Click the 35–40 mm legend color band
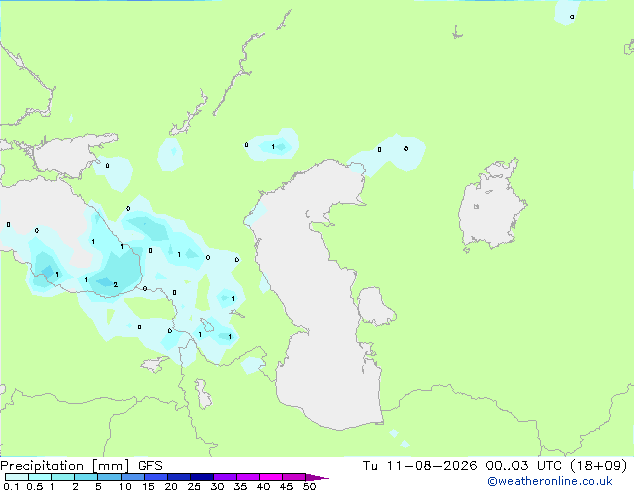The height and width of the screenshot is (490, 634). pyautogui.click(x=248, y=477)
